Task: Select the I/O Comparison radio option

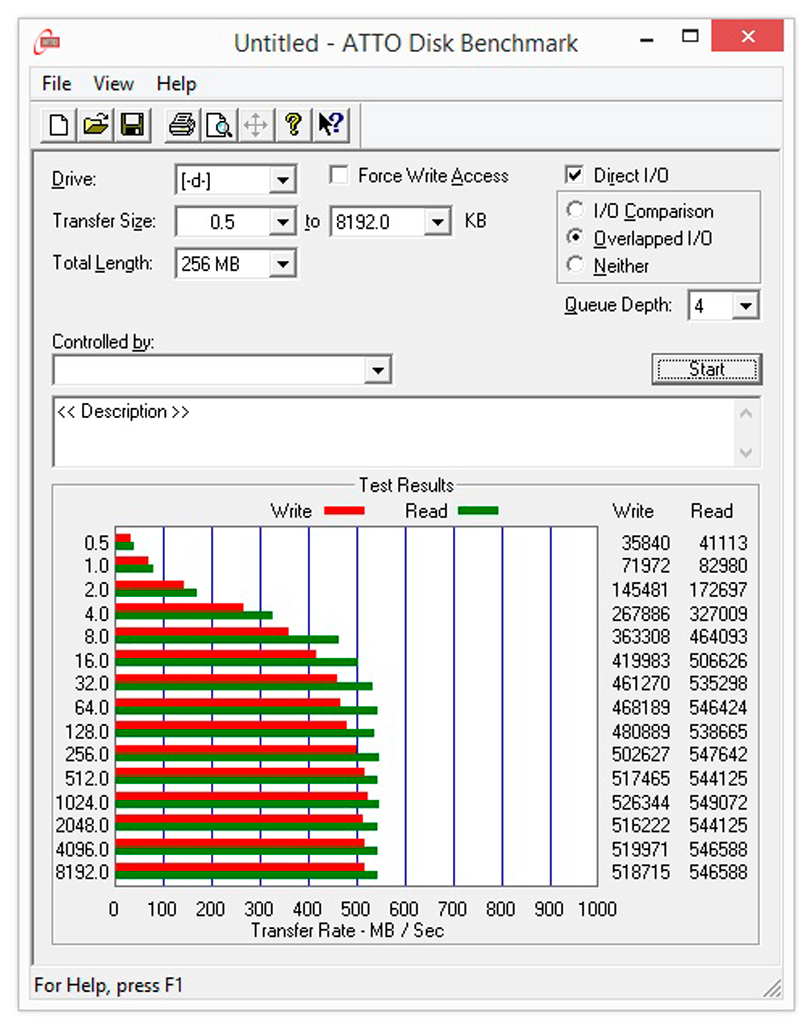Action: [x=575, y=211]
